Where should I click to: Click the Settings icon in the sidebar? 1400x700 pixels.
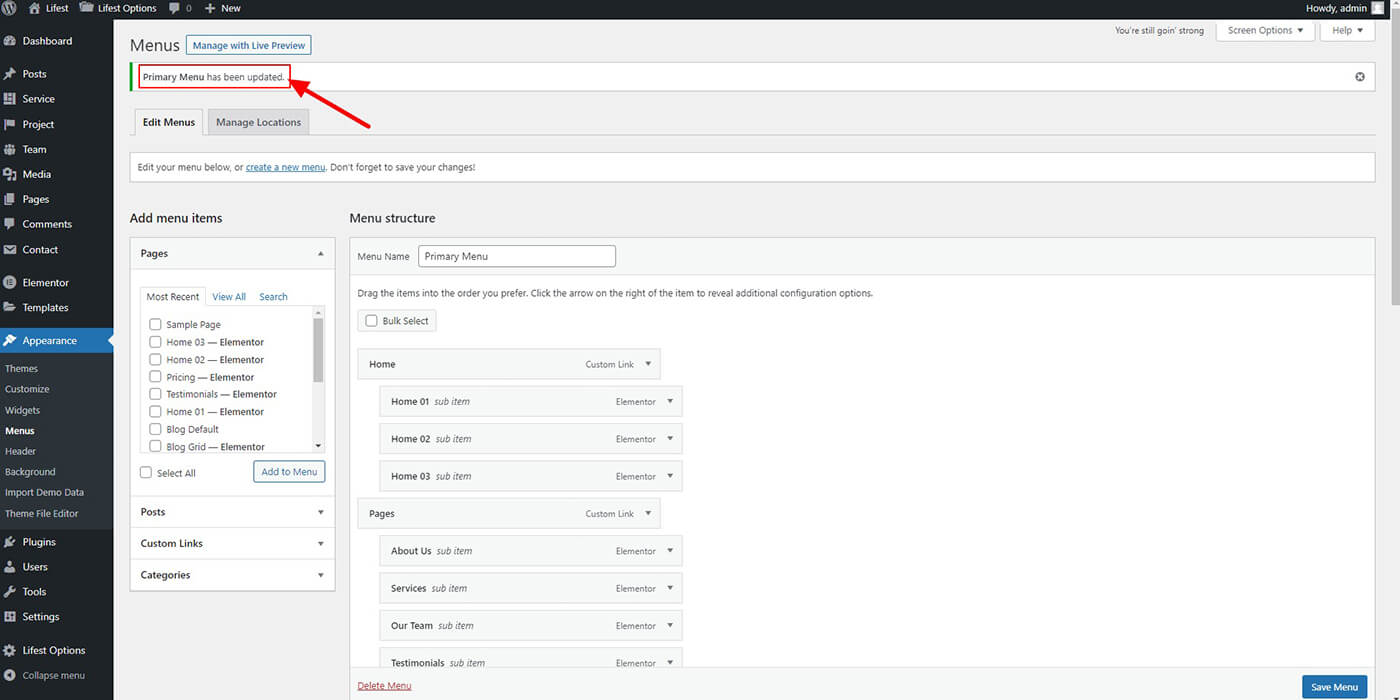point(10,617)
